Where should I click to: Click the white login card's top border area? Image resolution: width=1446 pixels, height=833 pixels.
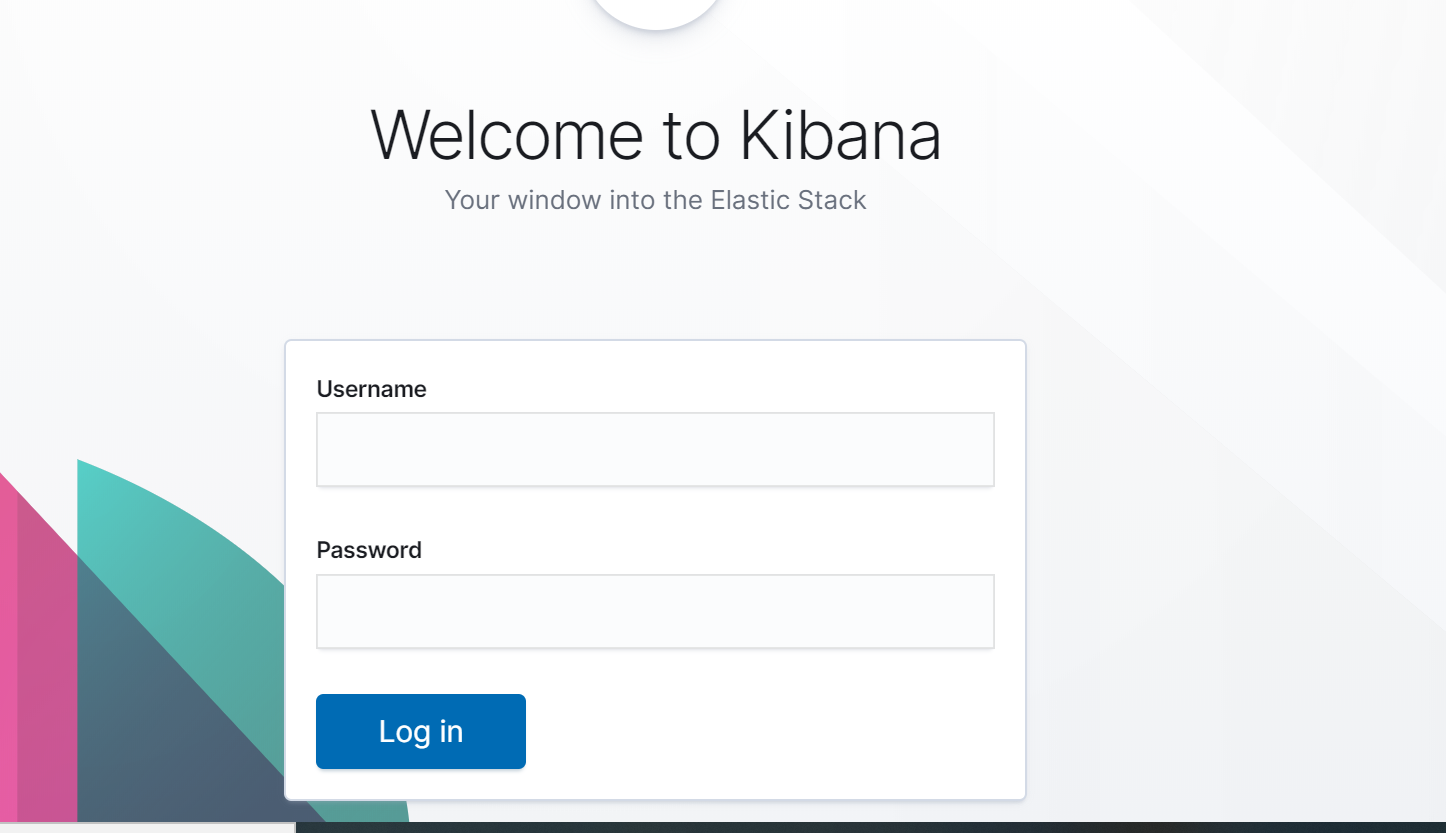(x=655, y=343)
